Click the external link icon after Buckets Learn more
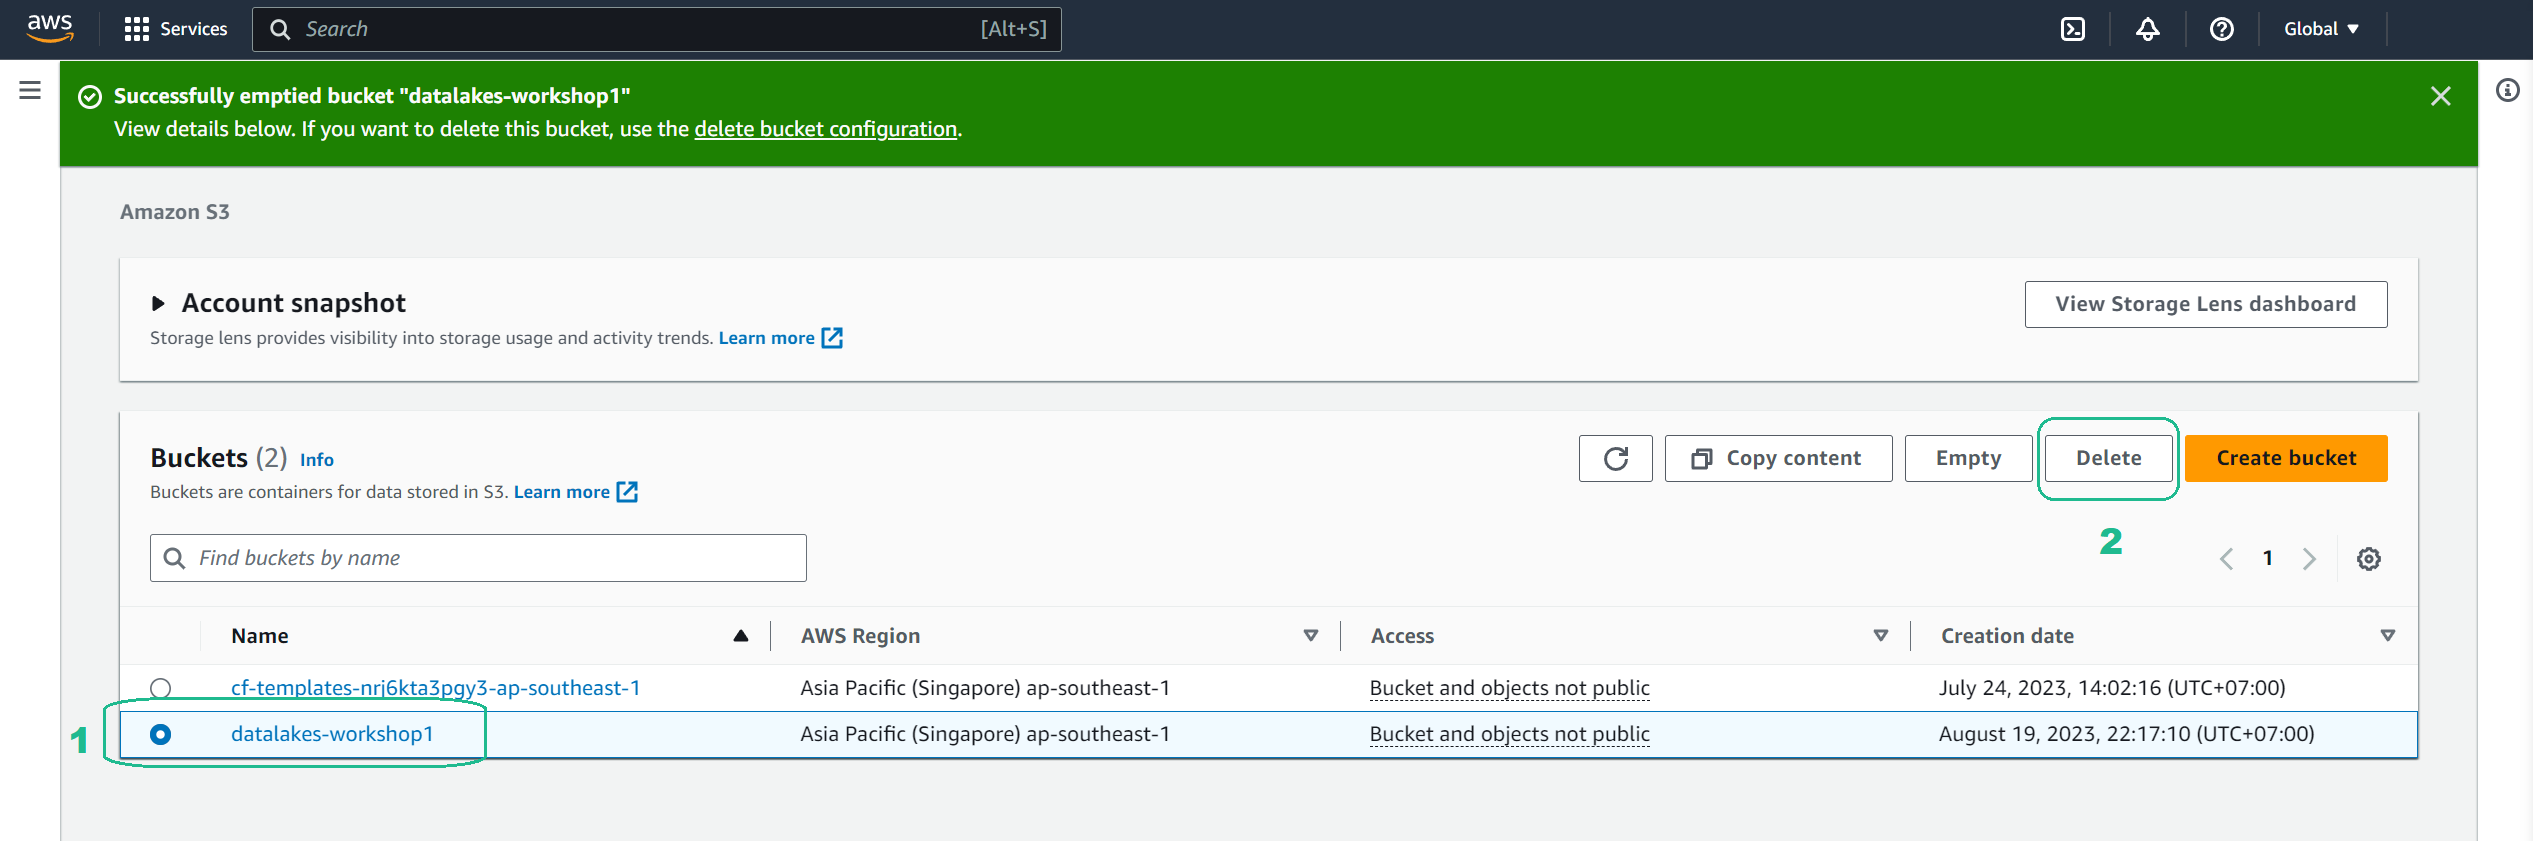The width and height of the screenshot is (2533, 841). click(x=627, y=492)
